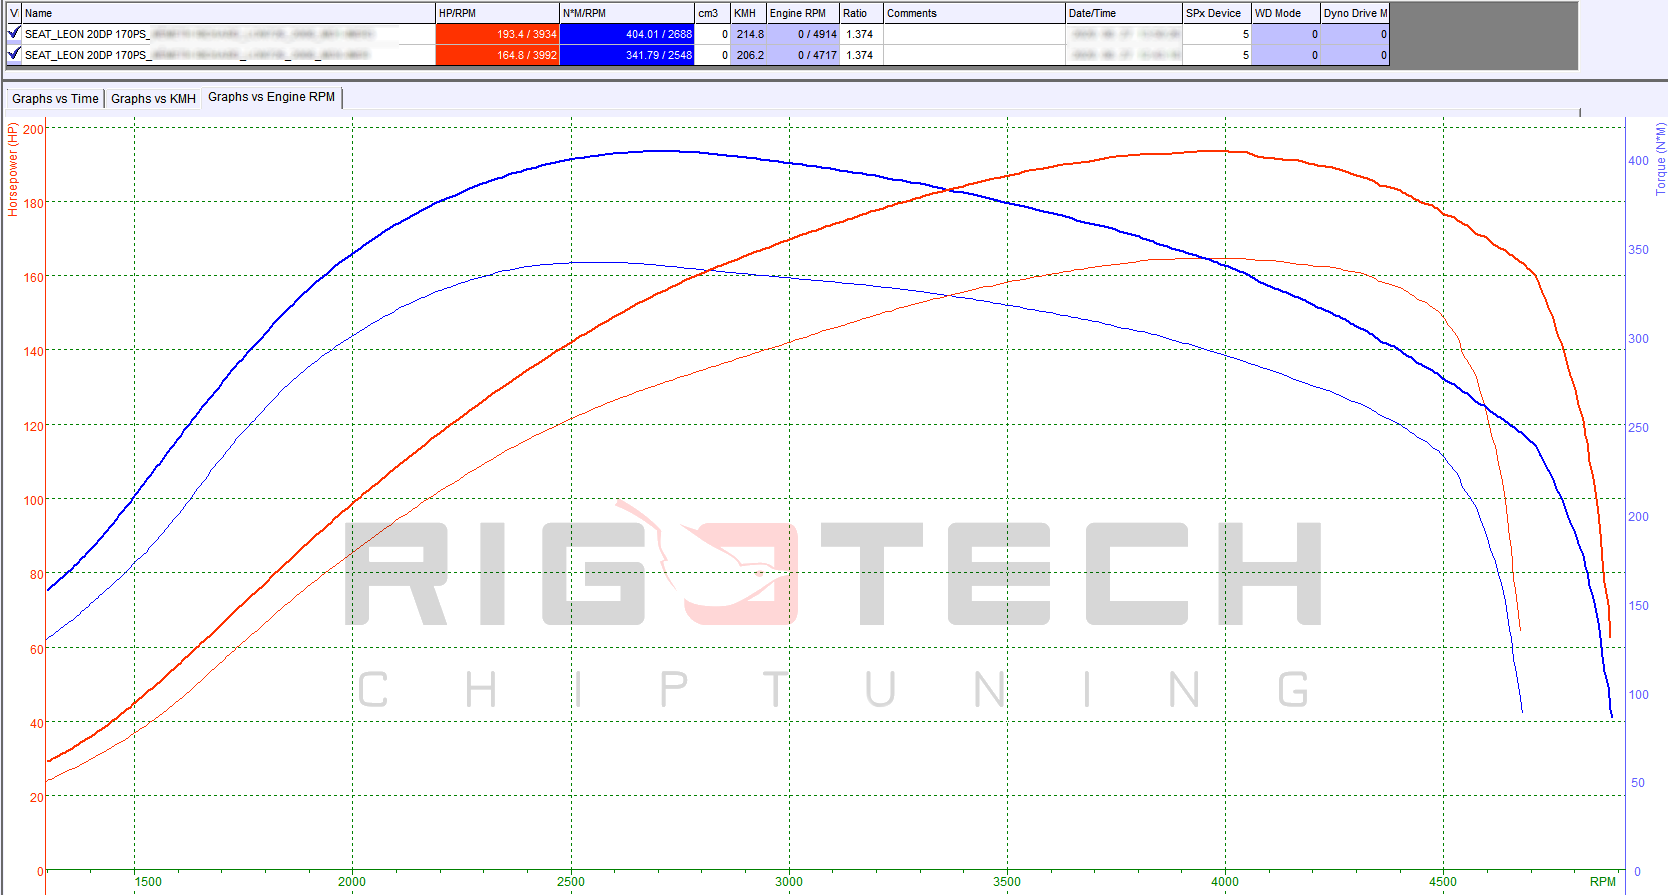Click the KMH column header
Screen dimensions: 1668x895
(749, 13)
